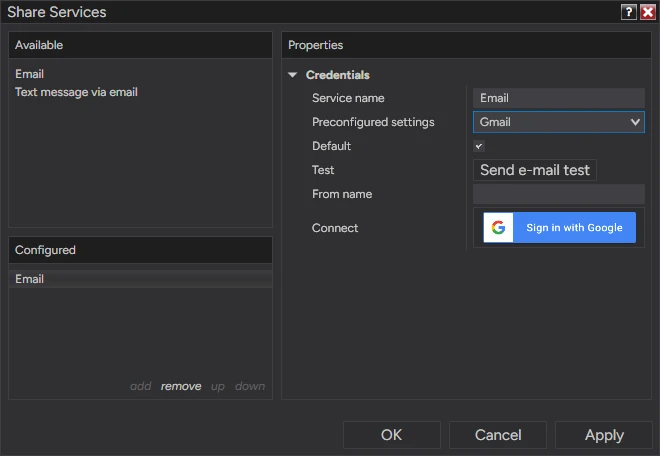Click Sign in with Google
This screenshot has width=660, height=456.
pos(559,227)
